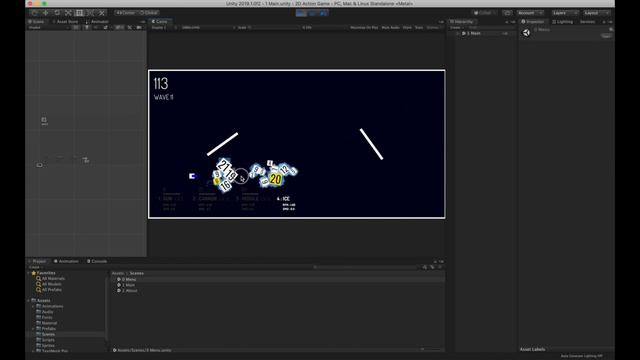Toggle the Global handle rotation button
Screen dimensions: 640x360
149,13
